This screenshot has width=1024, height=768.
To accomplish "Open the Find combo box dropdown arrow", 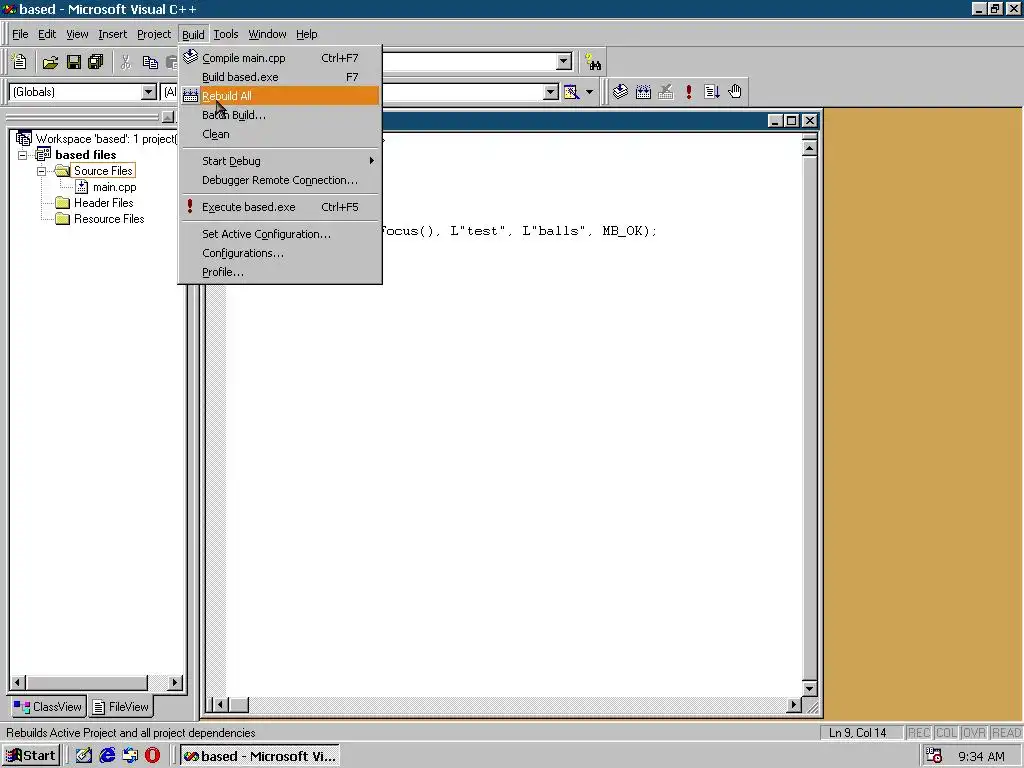I will [564, 62].
